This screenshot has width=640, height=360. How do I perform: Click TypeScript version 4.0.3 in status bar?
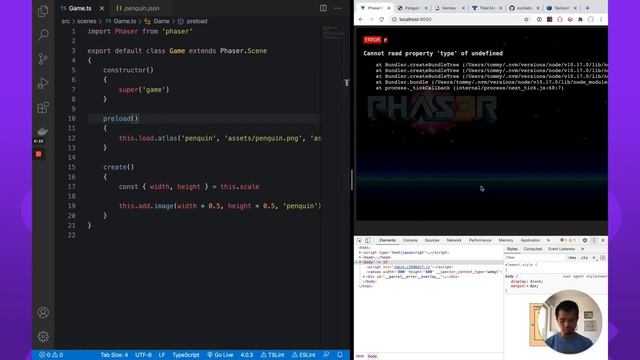247,355
